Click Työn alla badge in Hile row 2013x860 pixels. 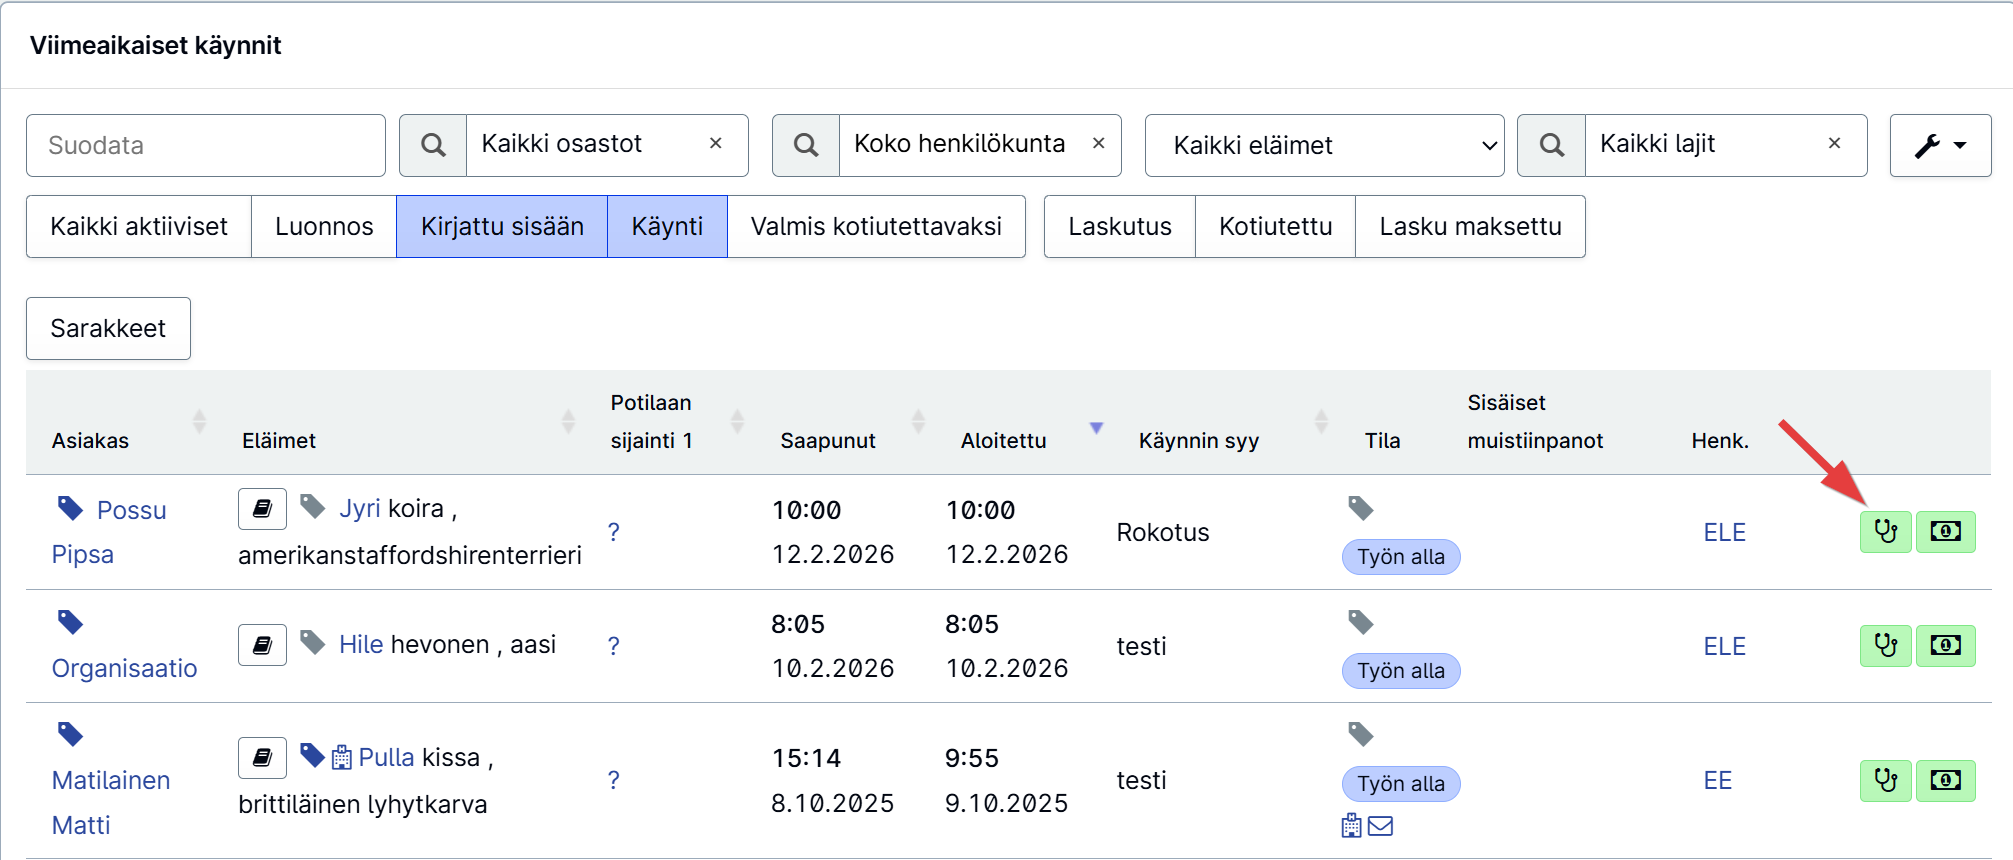pos(1400,671)
